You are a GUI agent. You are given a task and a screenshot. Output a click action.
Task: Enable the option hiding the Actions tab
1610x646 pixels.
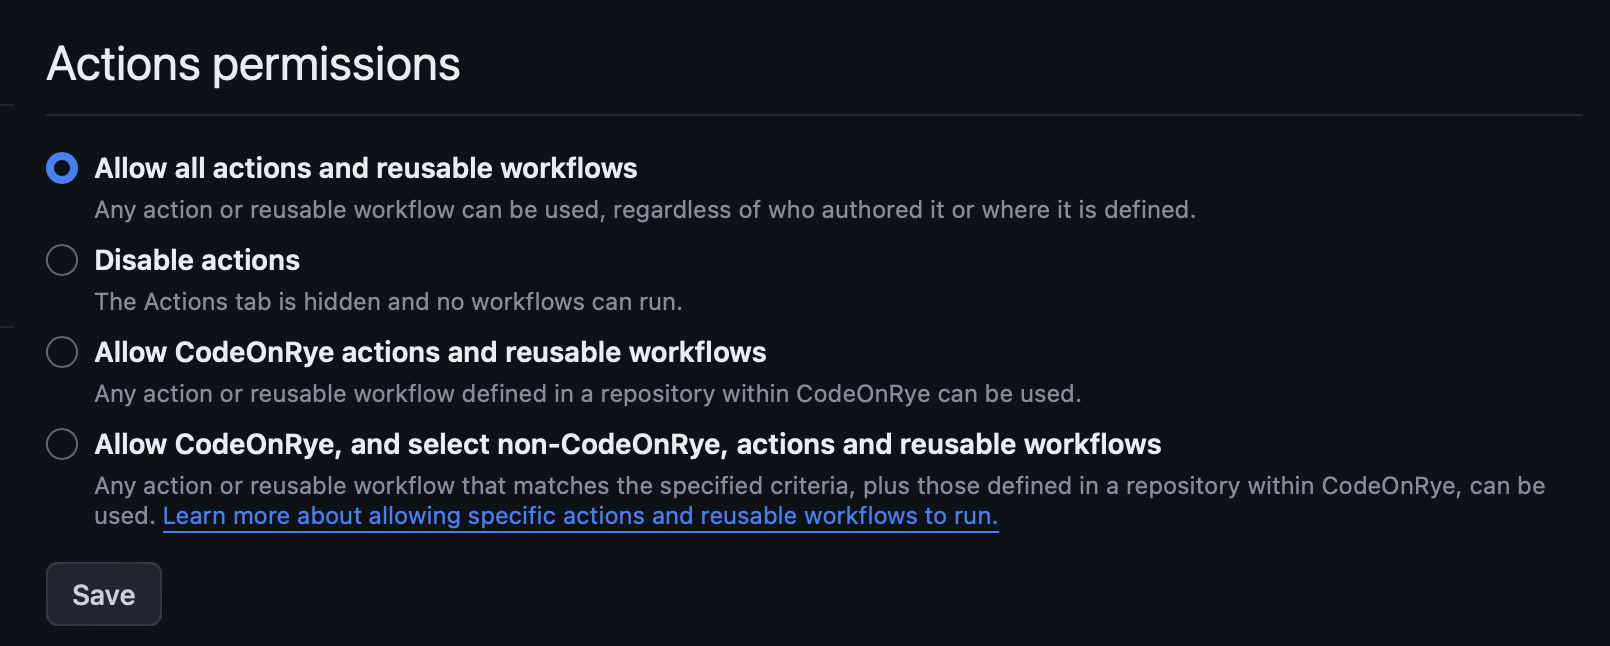[x=61, y=260]
